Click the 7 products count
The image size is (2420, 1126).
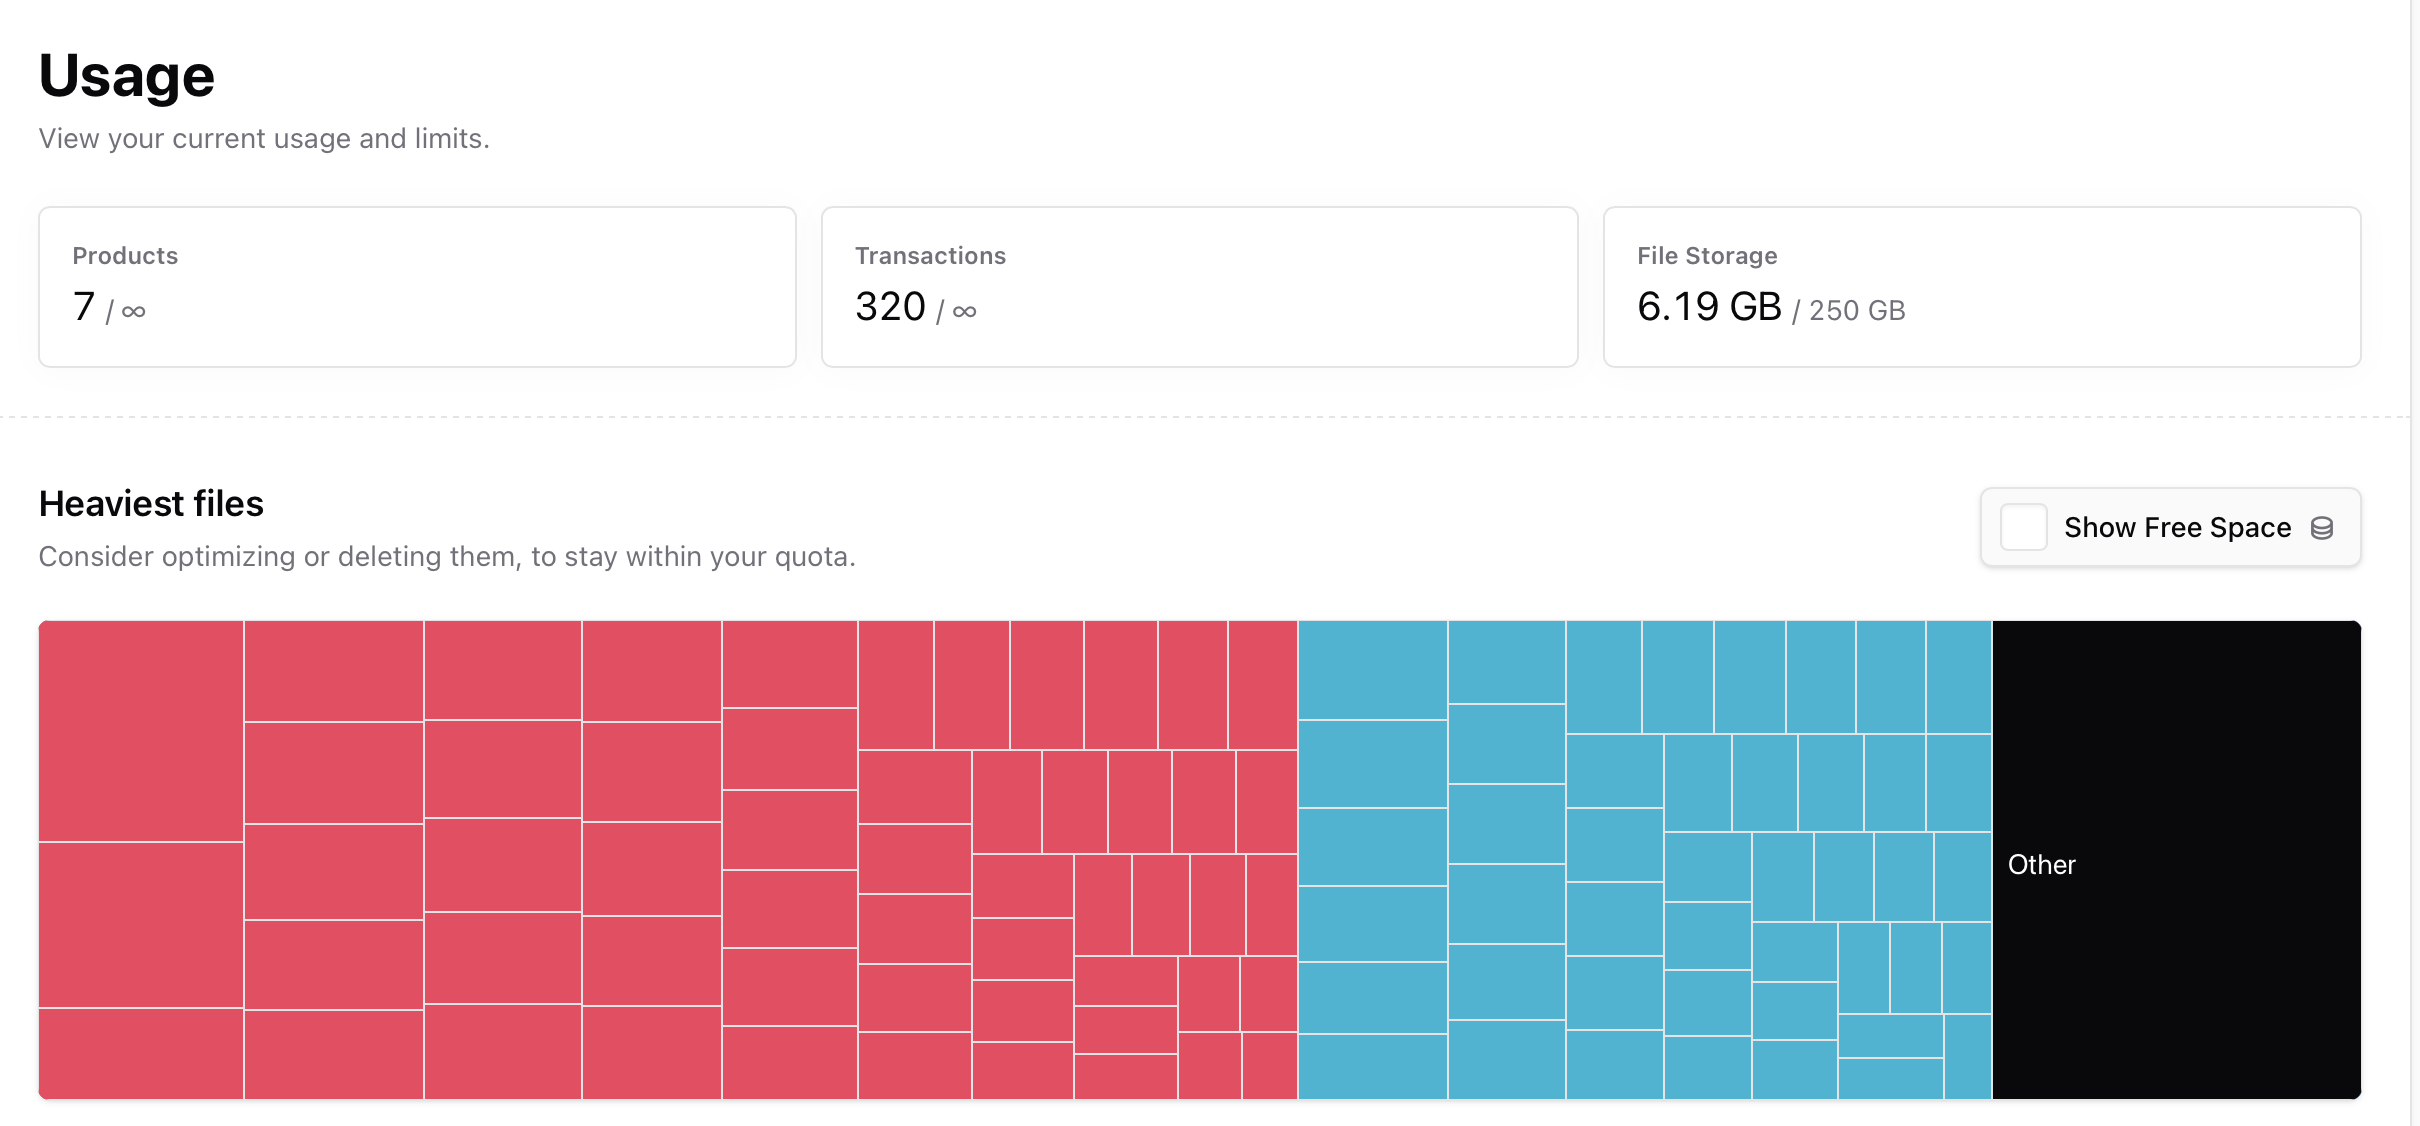83,307
